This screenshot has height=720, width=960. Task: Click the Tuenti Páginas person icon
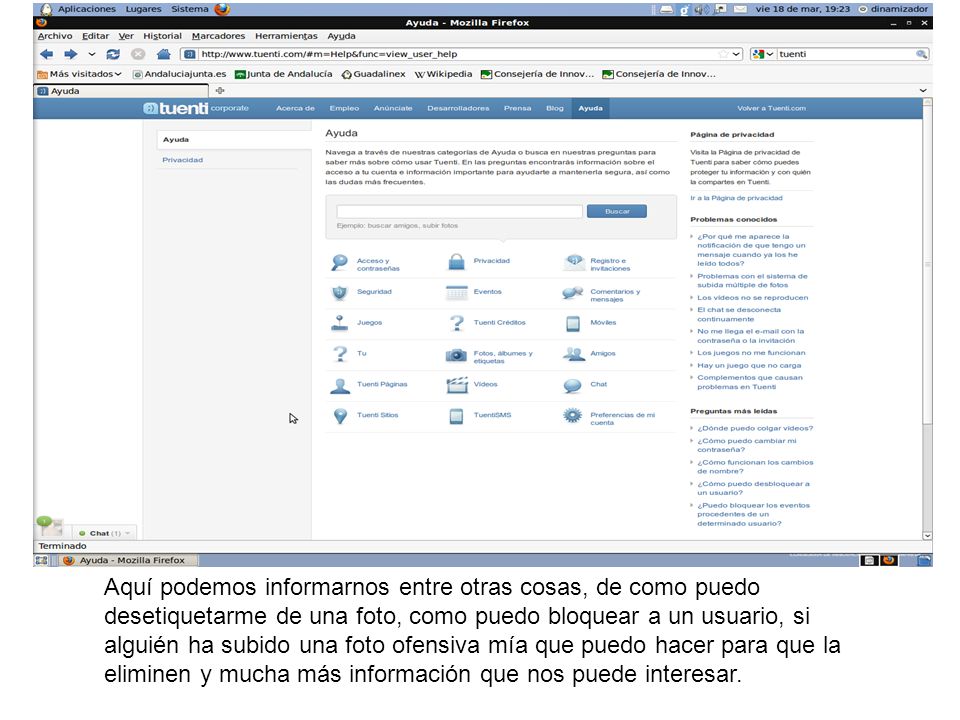click(339, 386)
